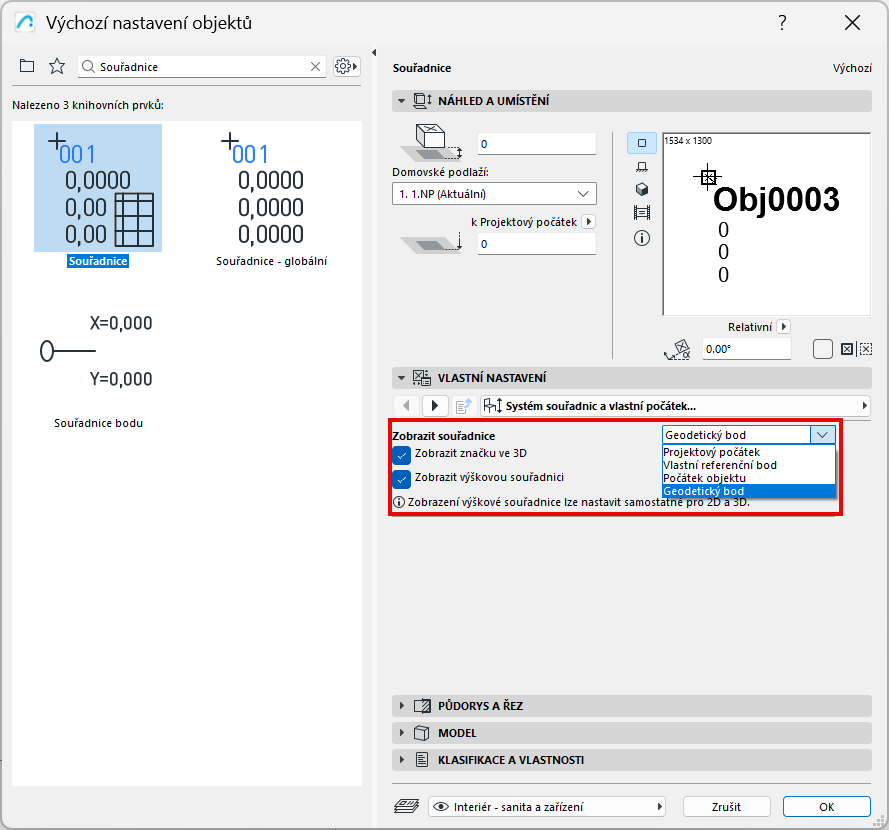
Task: Open library settings gear menu
Action: click(x=346, y=66)
